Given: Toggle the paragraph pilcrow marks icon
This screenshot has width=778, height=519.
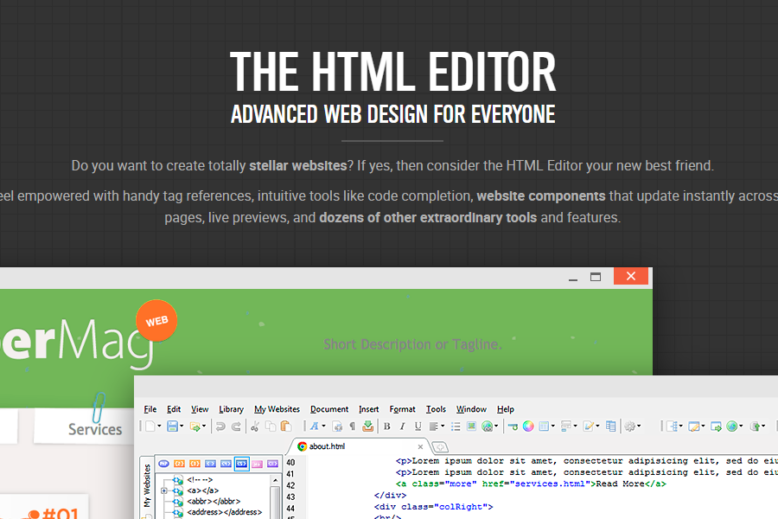Looking at the screenshot, I should tap(352, 426).
